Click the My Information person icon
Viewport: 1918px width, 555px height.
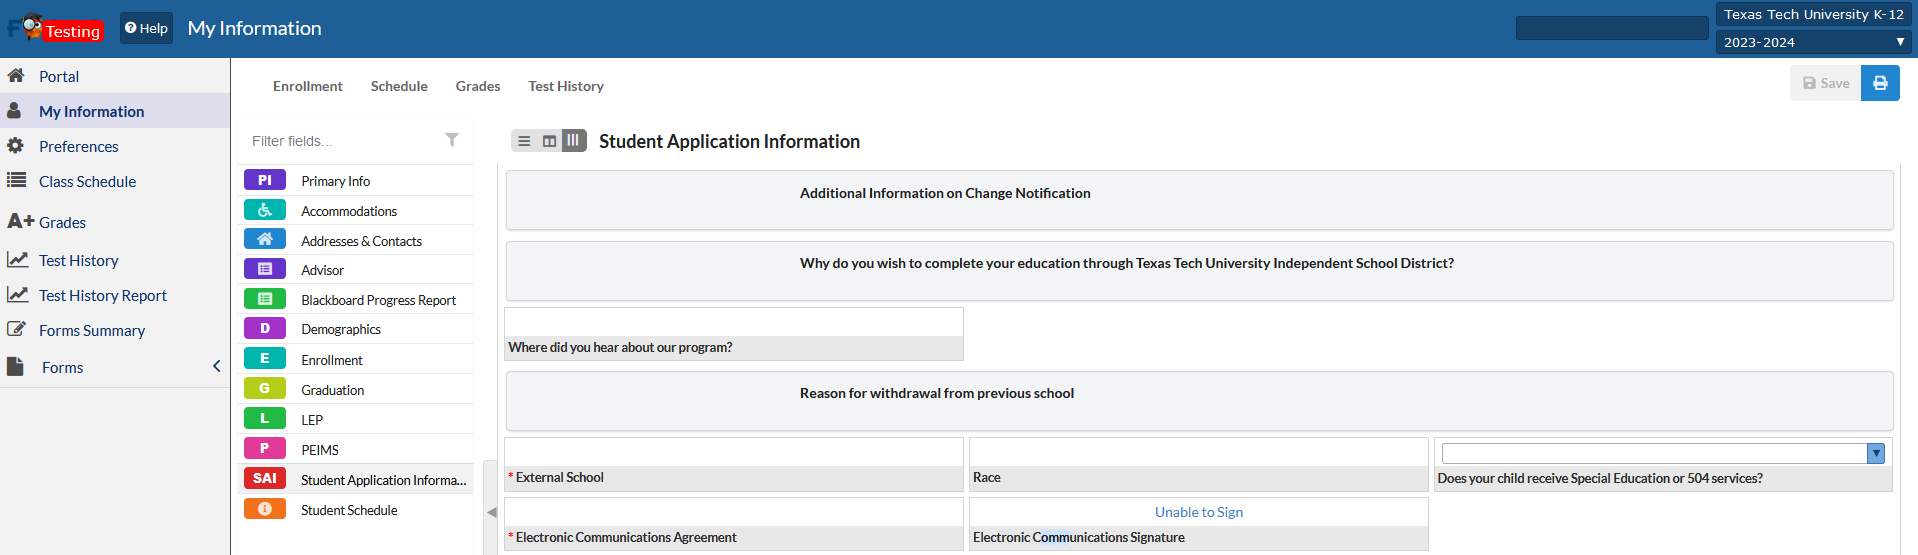(14, 110)
